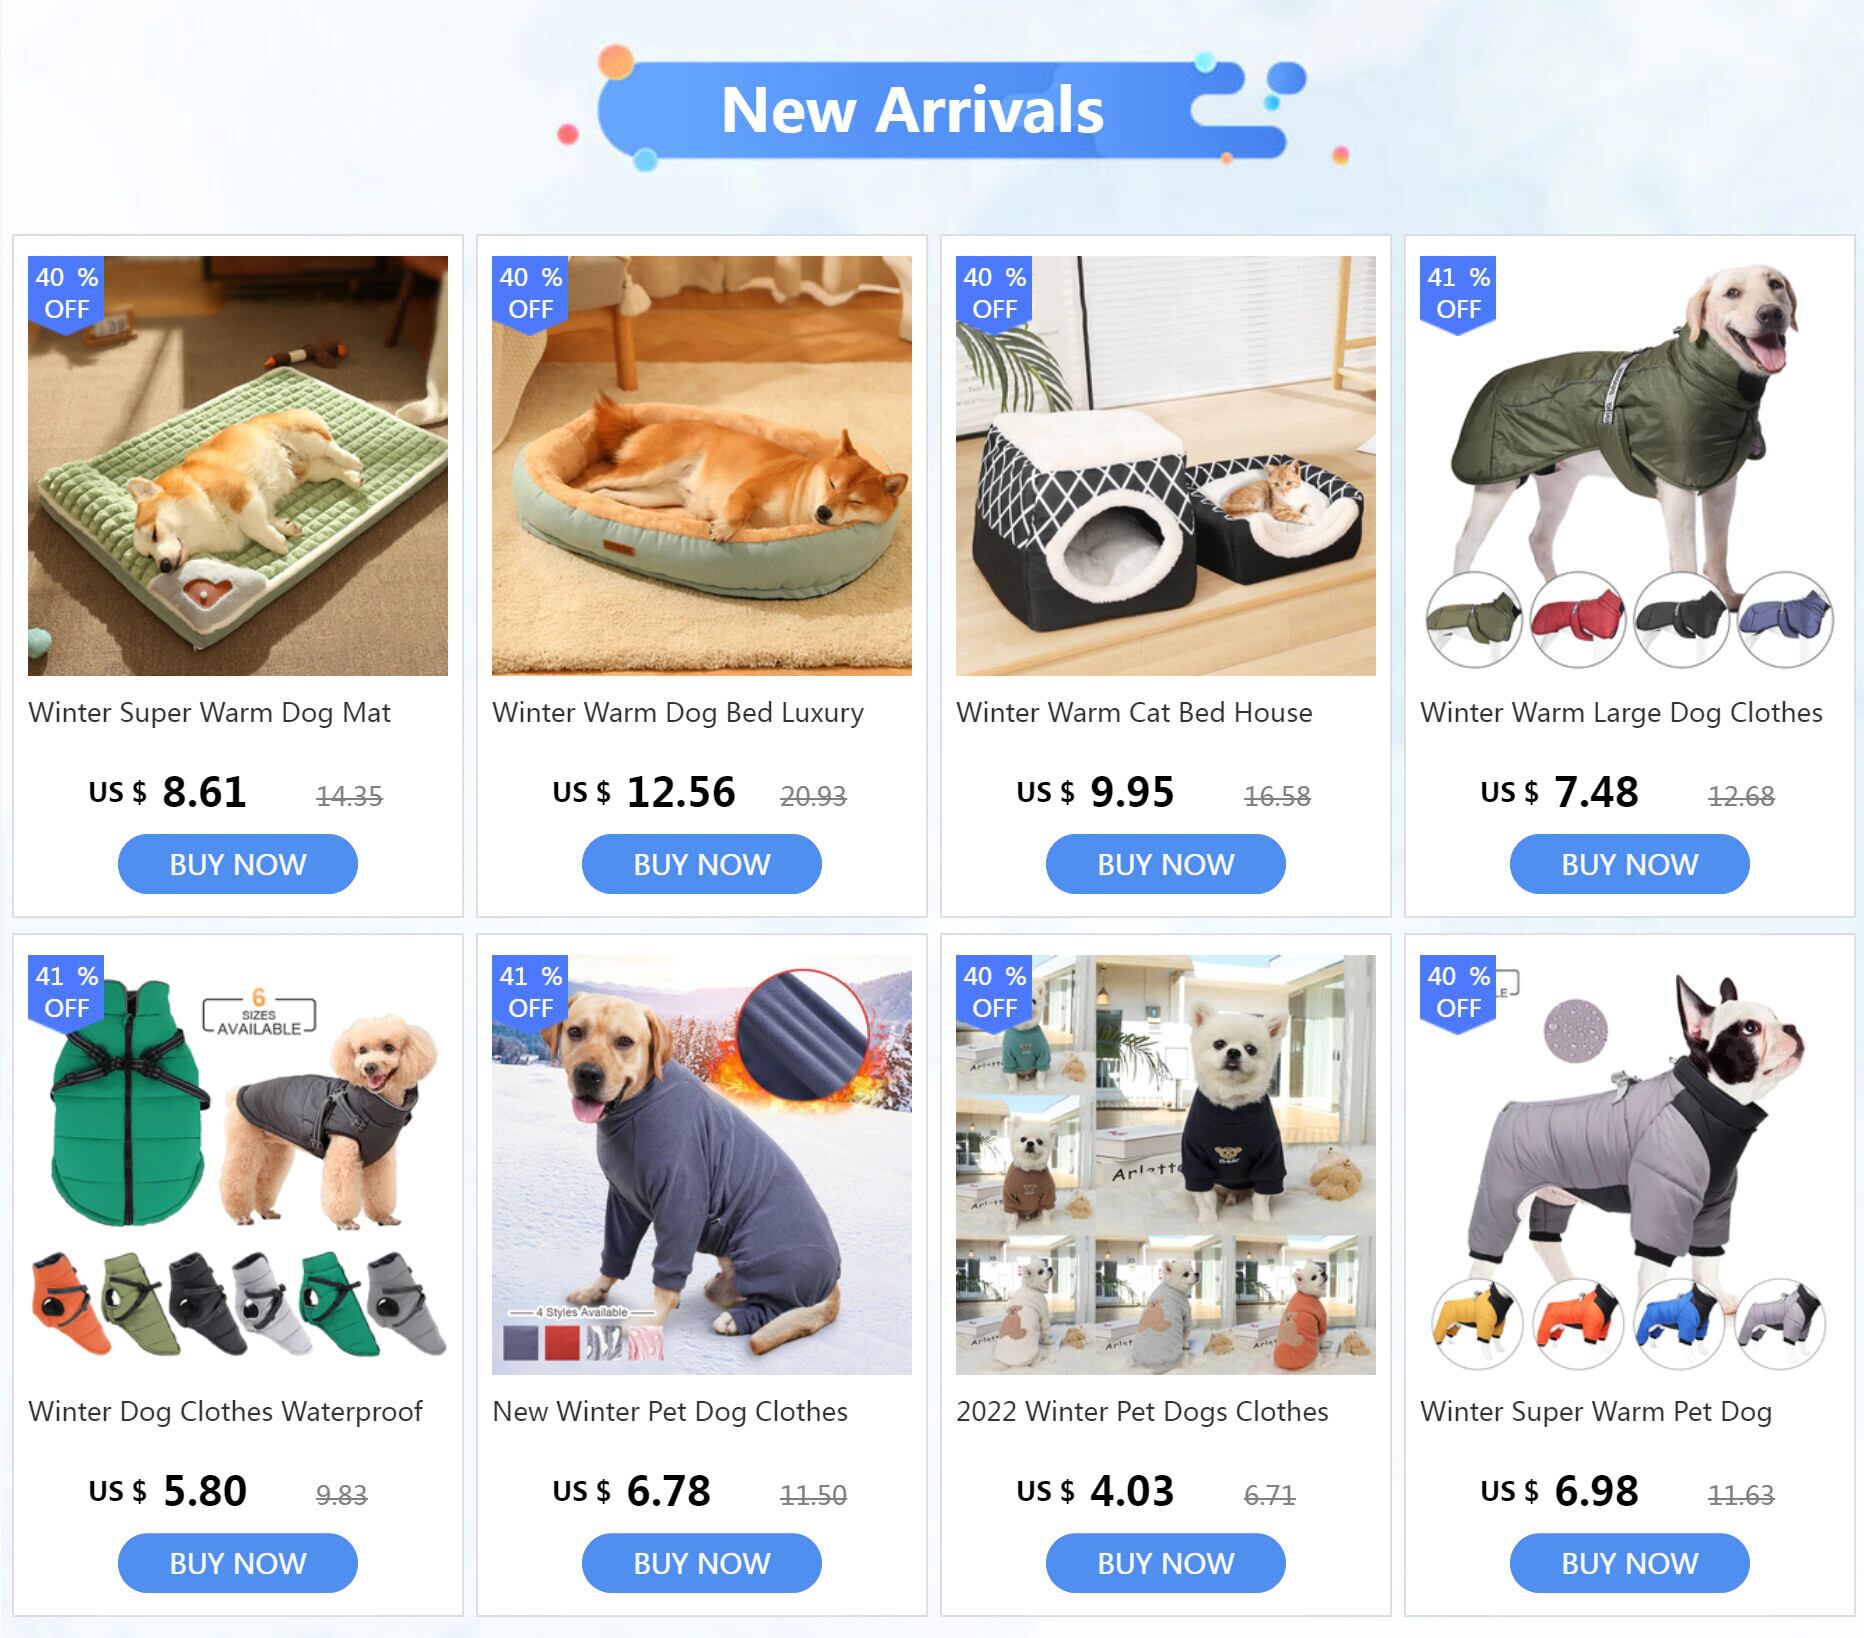The image size is (1864, 1638).
Task: Click BUY NOW for the $9.95 cat bed house
Action: [x=1166, y=864]
